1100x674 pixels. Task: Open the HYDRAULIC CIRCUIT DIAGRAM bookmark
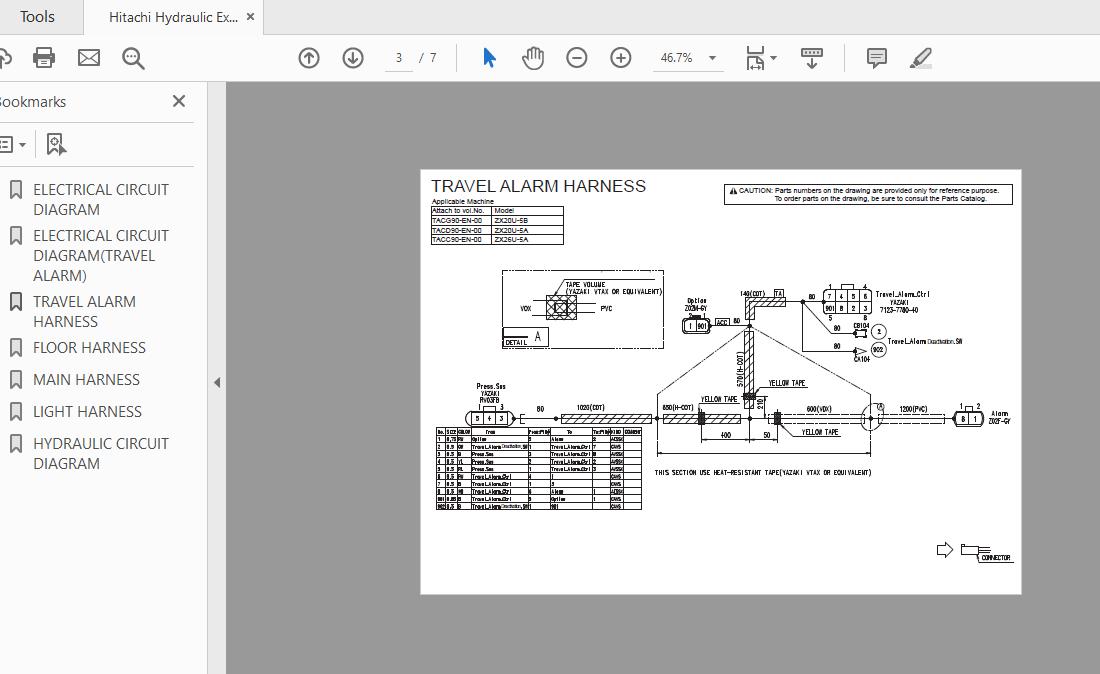pos(101,453)
